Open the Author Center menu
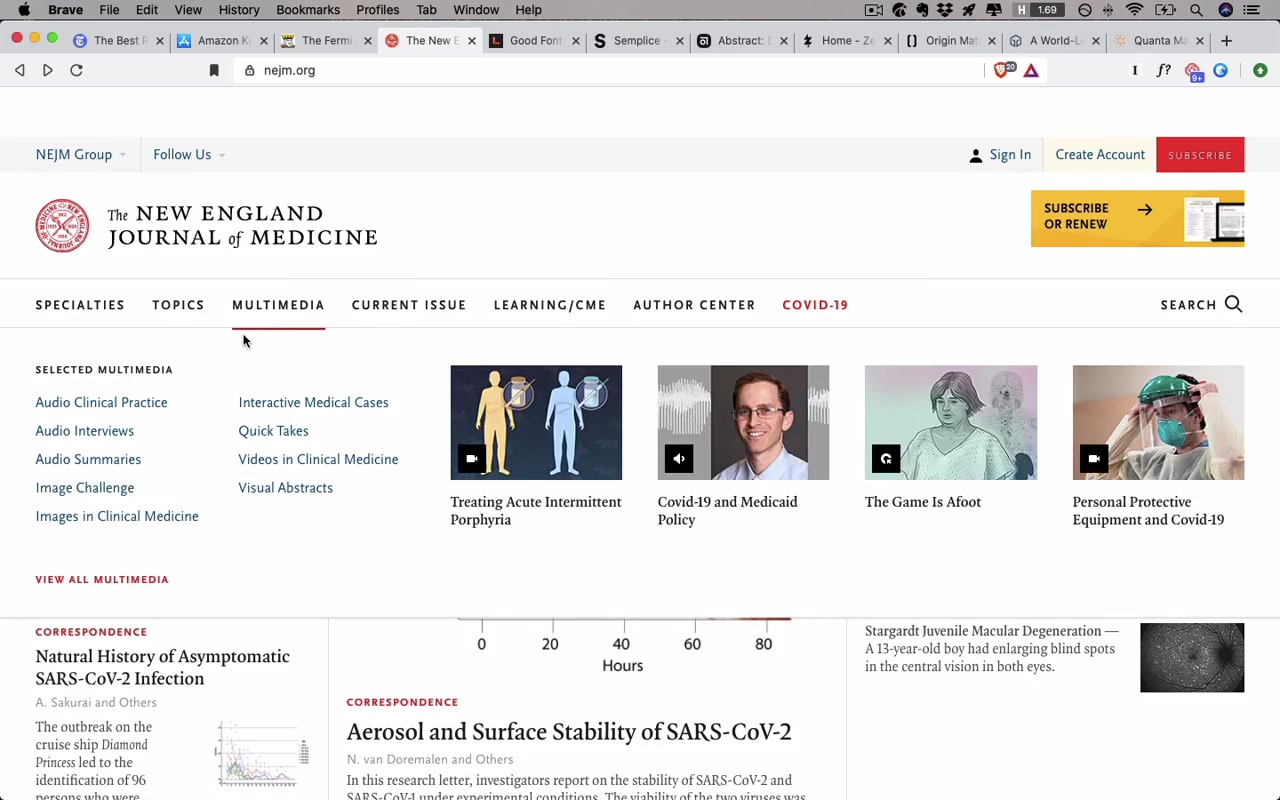The width and height of the screenshot is (1280, 800). point(694,305)
